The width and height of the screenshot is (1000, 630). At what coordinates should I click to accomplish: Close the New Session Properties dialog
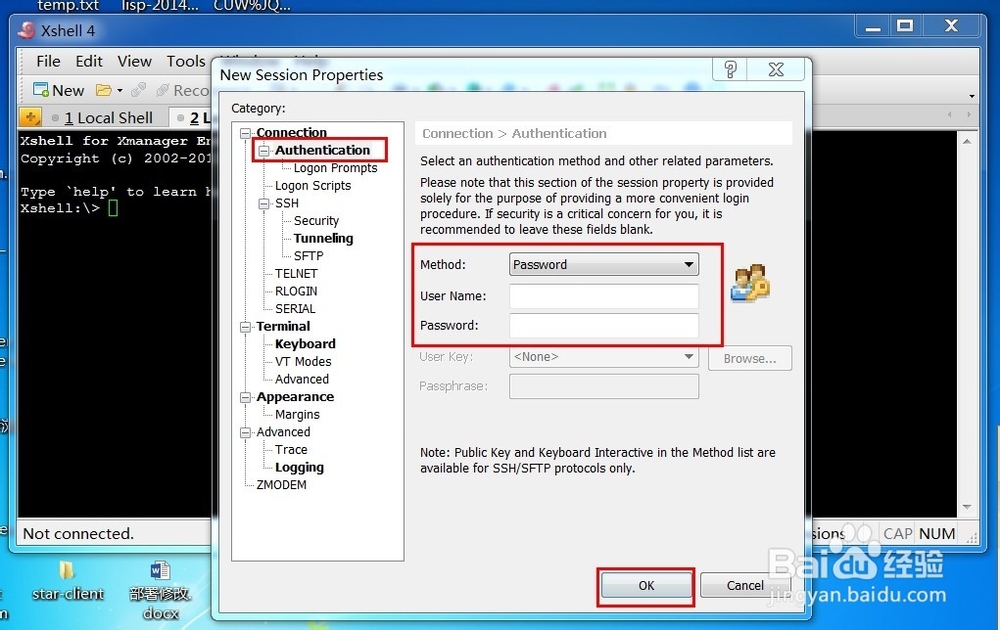[x=776, y=69]
